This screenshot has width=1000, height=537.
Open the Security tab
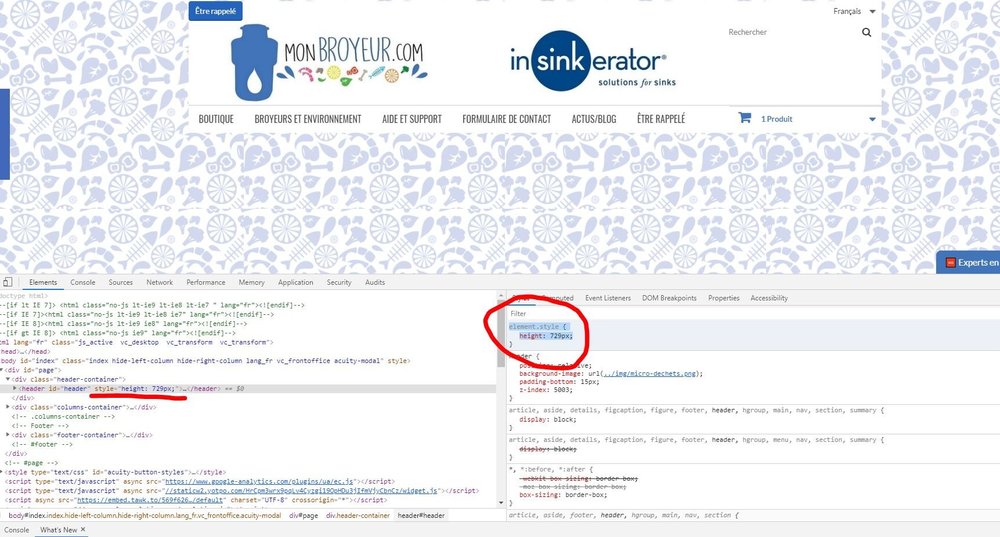point(339,282)
